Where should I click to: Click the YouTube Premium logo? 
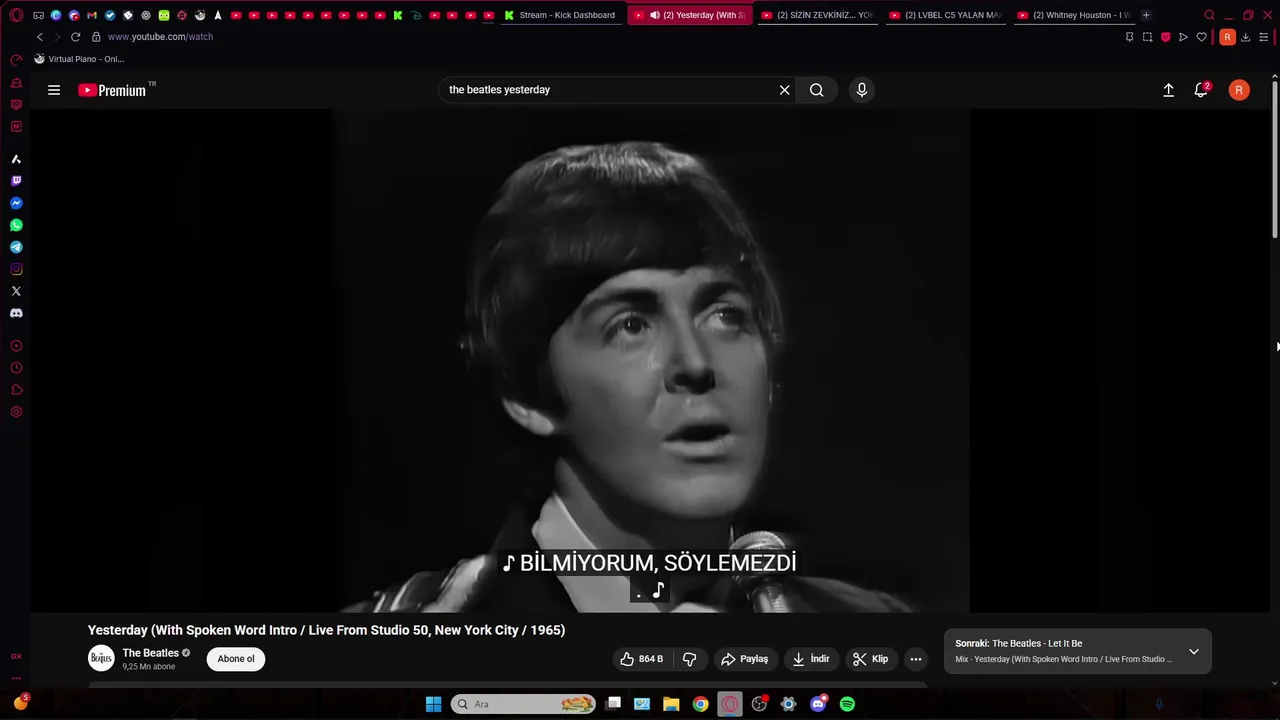coord(113,90)
